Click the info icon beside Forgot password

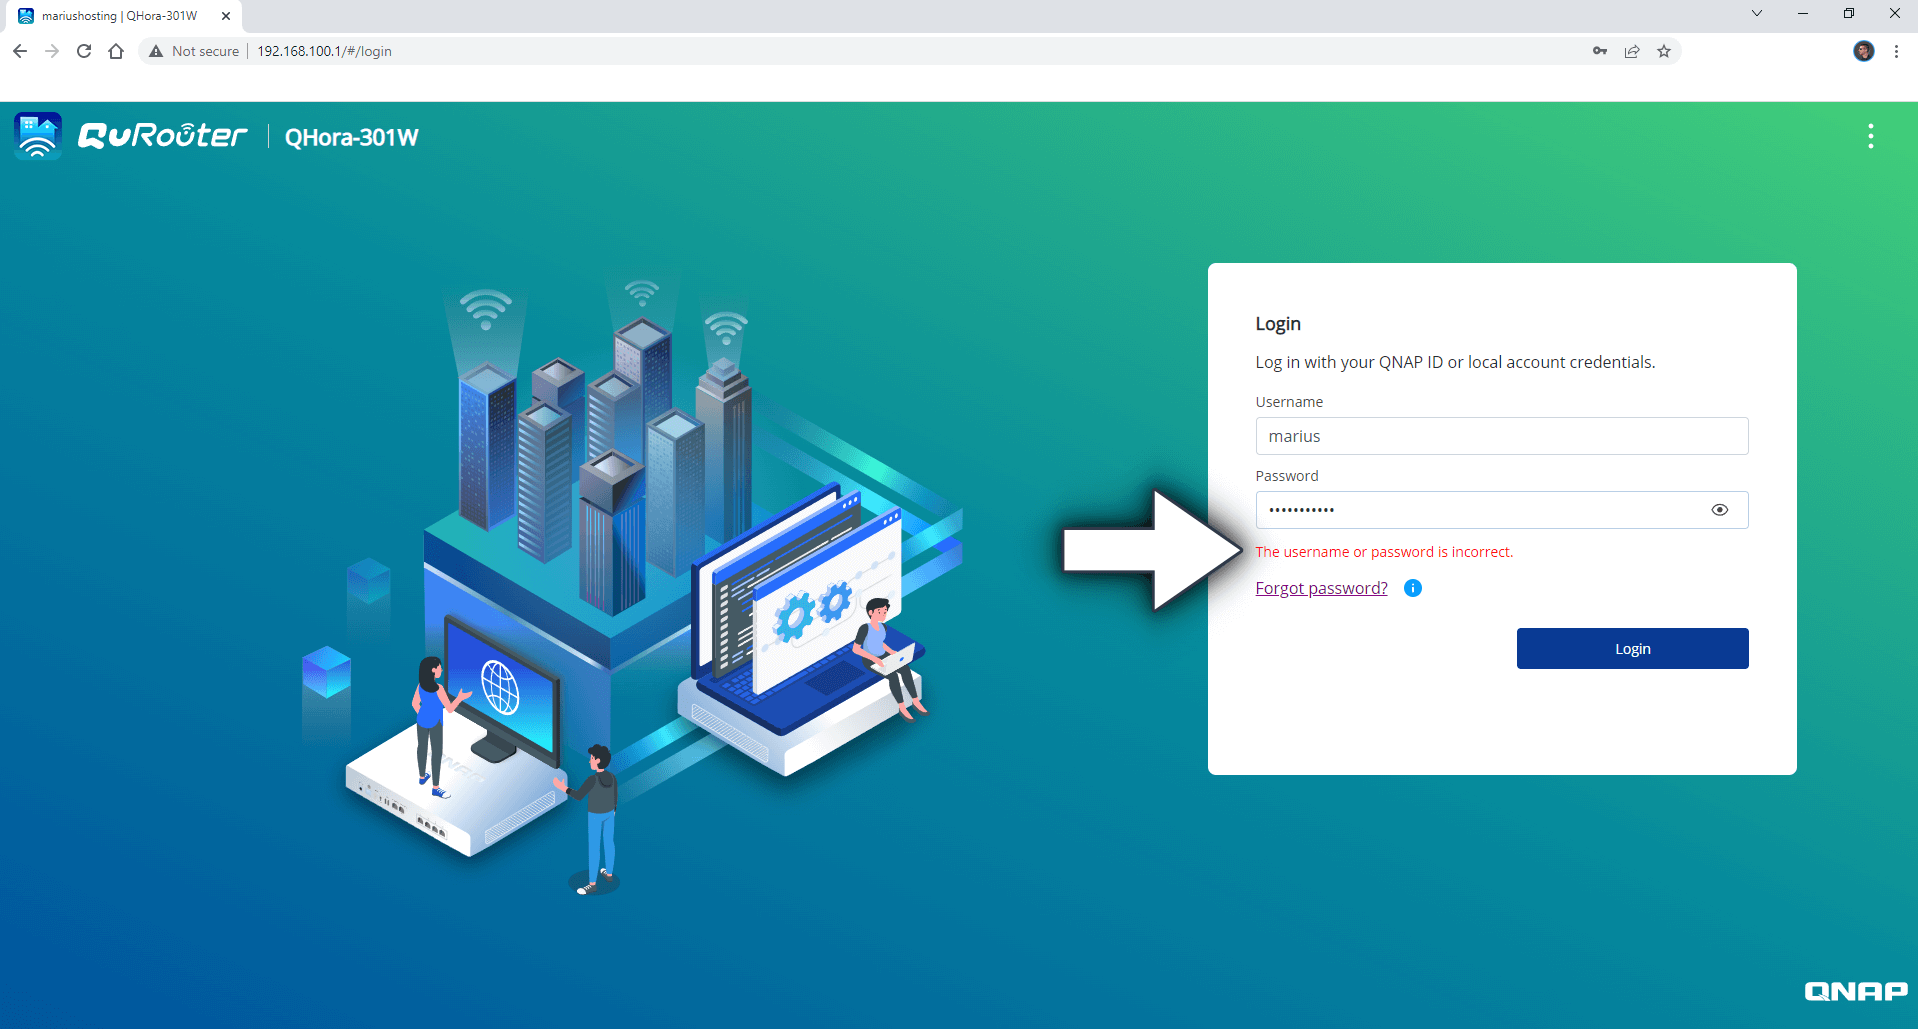pyautogui.click(x=1412, y=588)
